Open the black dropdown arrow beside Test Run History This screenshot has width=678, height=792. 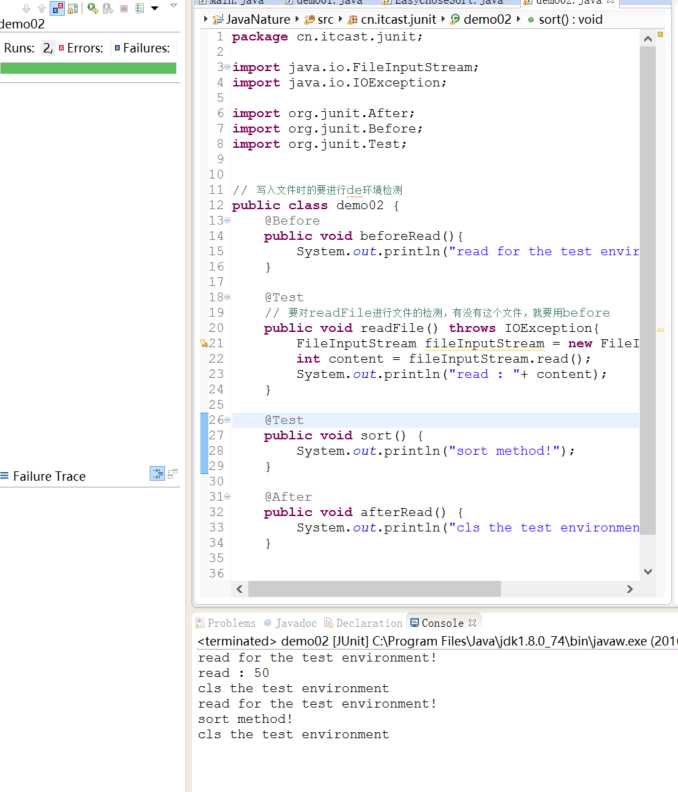coord(155,8)
